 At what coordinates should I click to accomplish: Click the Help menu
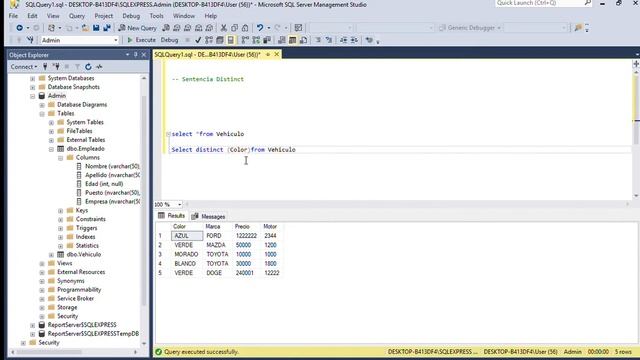(x=211, y=16)
